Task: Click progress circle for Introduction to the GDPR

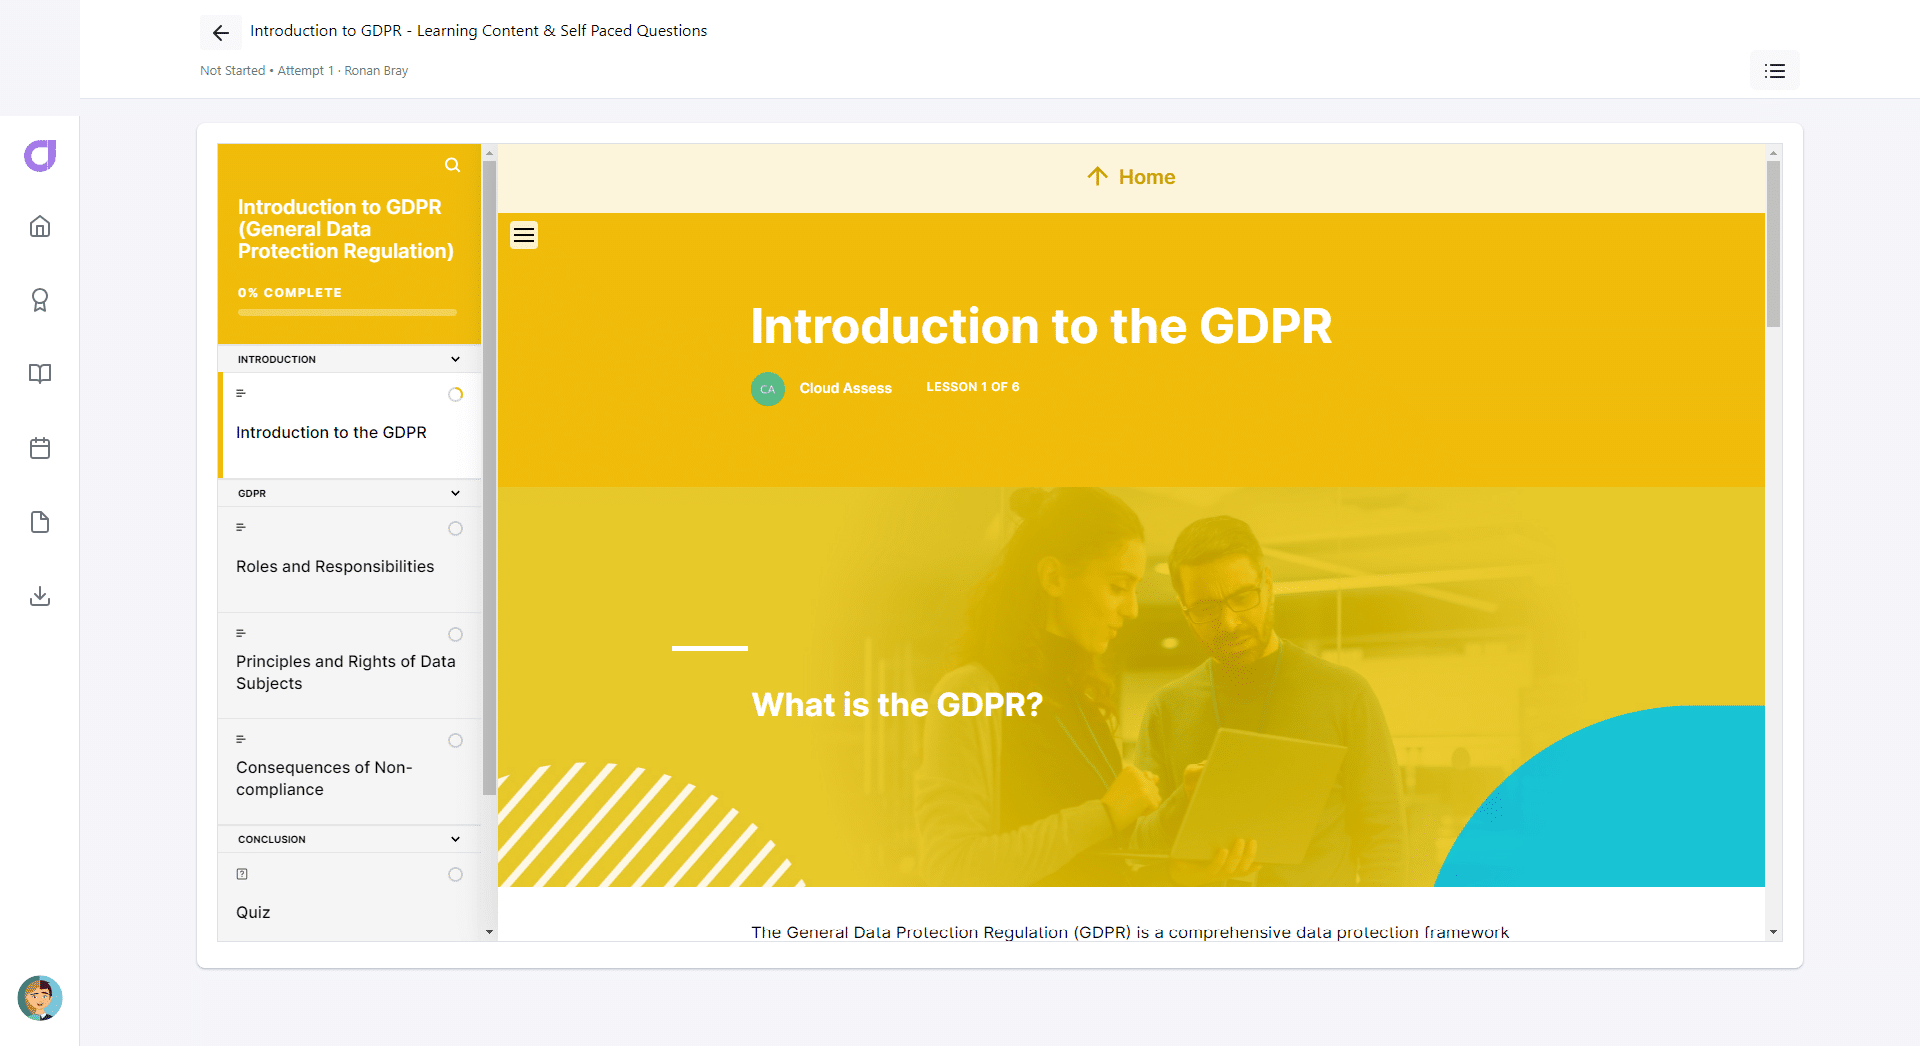Action: click(x=456, y=395)
